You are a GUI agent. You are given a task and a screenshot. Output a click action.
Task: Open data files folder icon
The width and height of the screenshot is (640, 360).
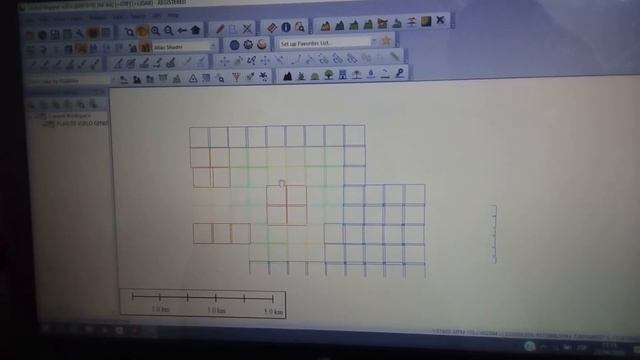pyautogui.click(x=29, y=36)
